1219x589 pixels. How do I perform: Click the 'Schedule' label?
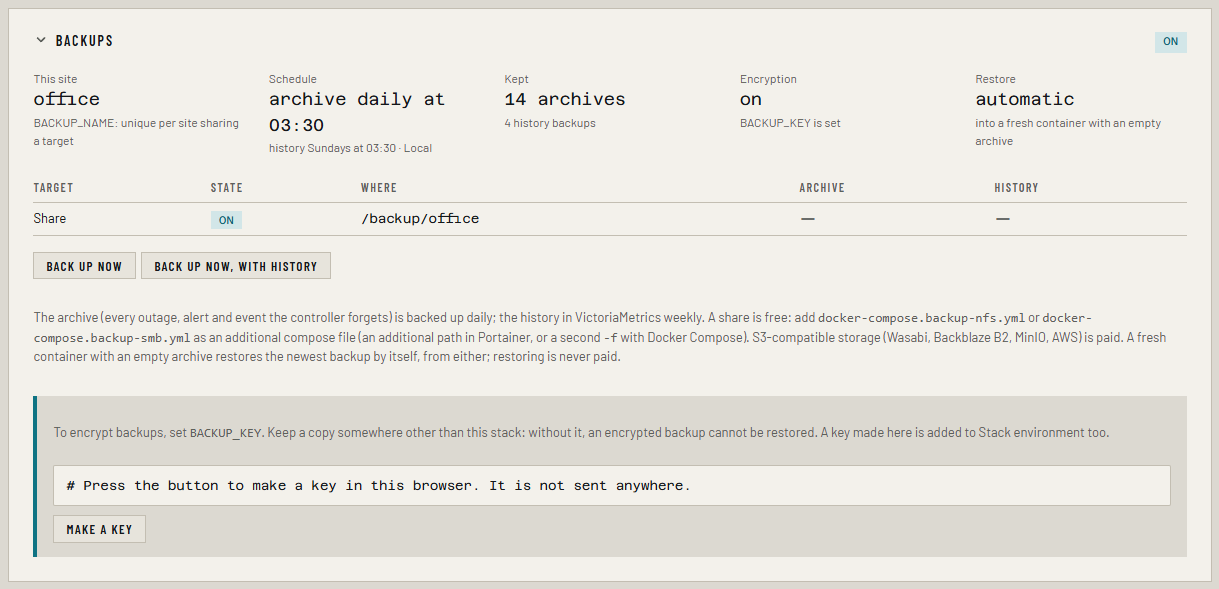point(293,79)
